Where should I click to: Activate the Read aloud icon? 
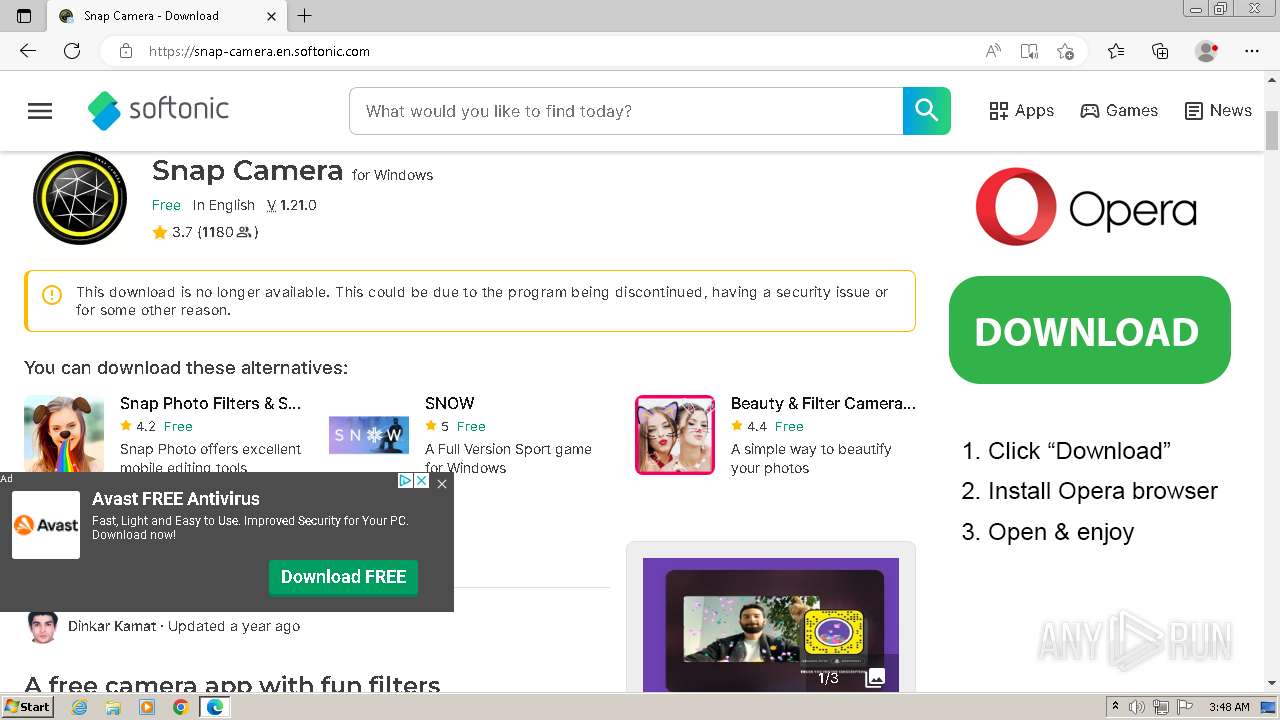[993, 51]
